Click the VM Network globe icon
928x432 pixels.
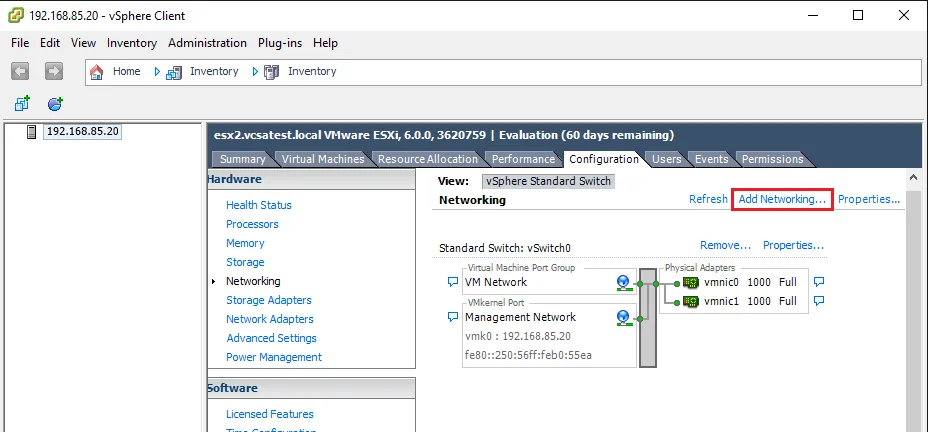623,283
